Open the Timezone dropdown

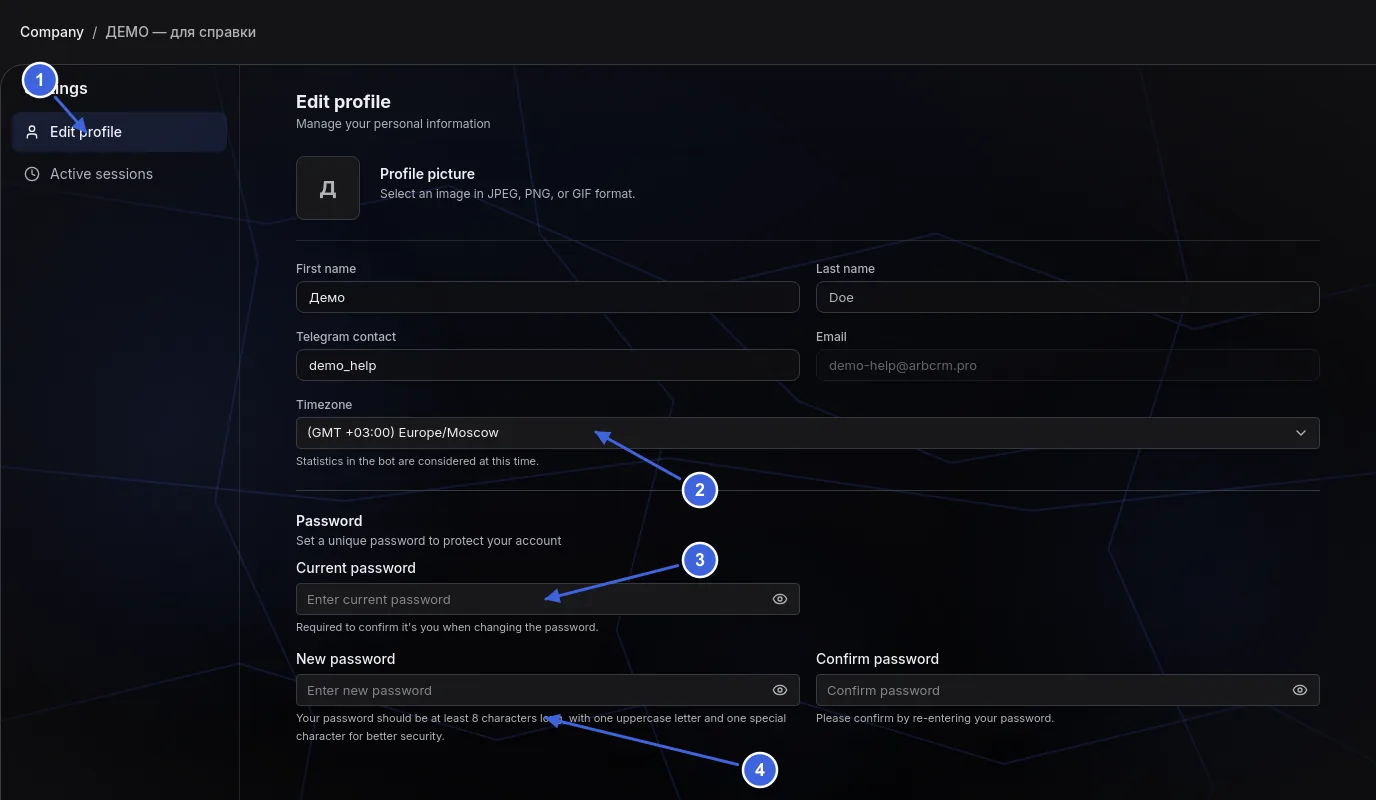[x=808, y=433]
